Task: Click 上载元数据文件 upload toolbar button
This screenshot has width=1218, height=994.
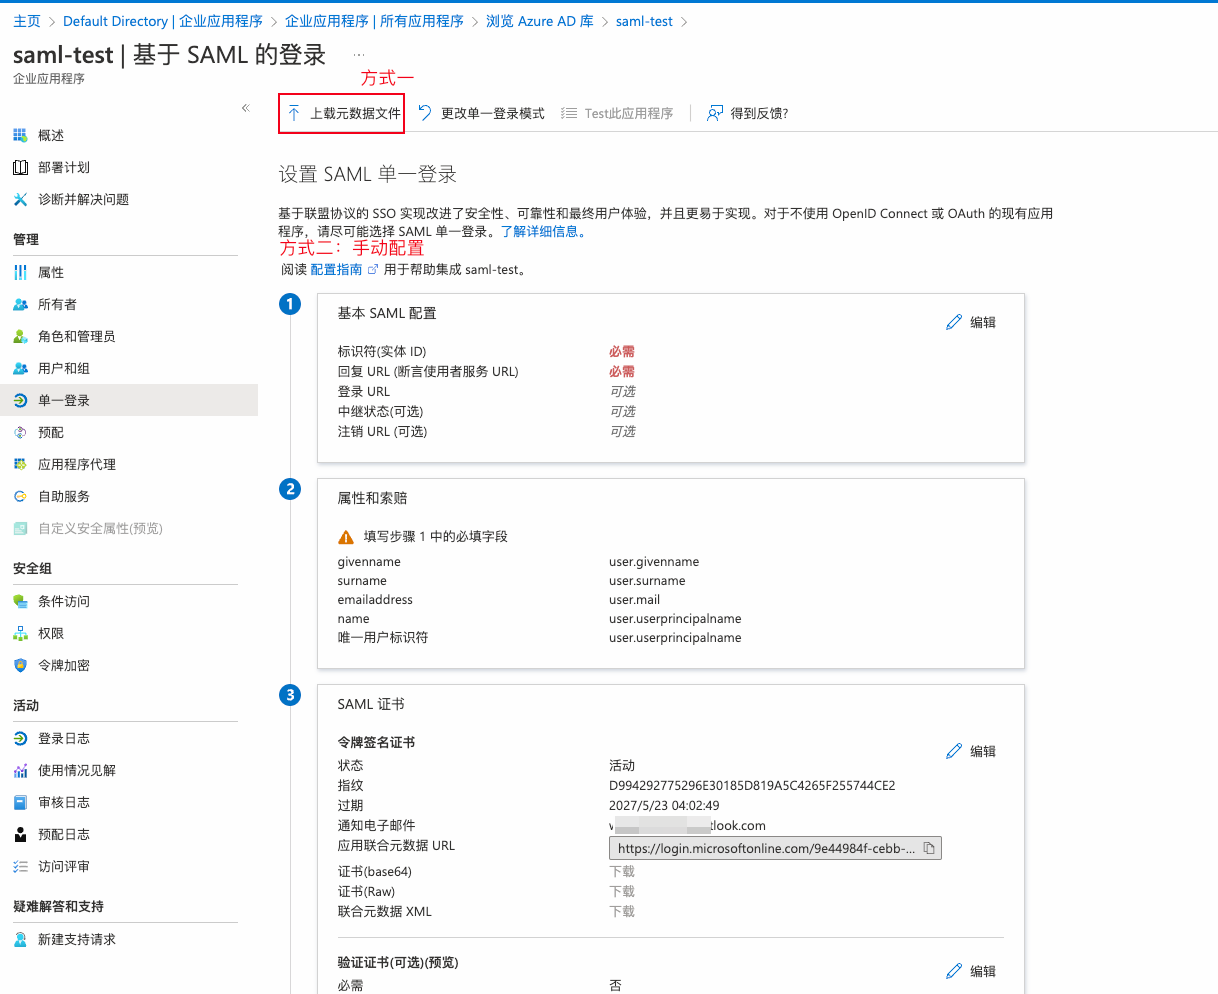Action: [x=343, y=113]
